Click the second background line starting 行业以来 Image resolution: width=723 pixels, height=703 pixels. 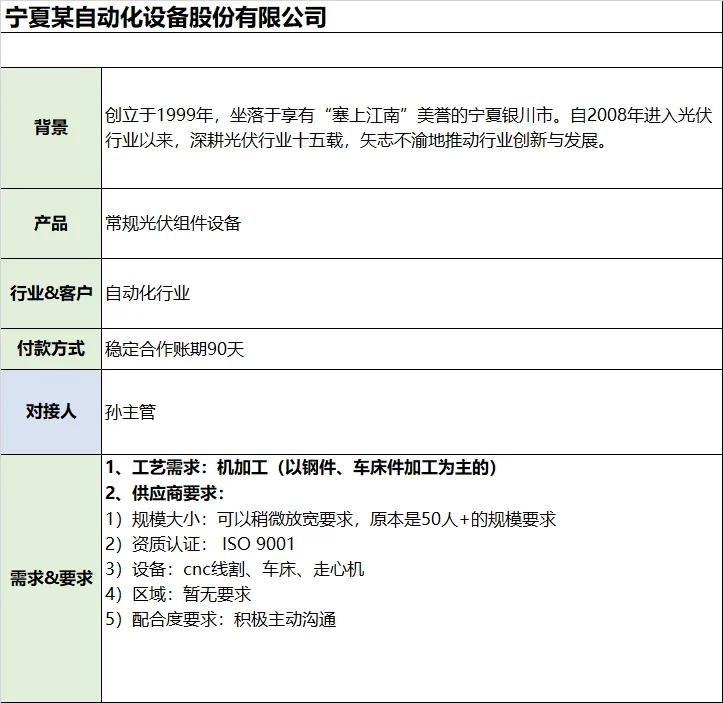click(x=356, y=140)
